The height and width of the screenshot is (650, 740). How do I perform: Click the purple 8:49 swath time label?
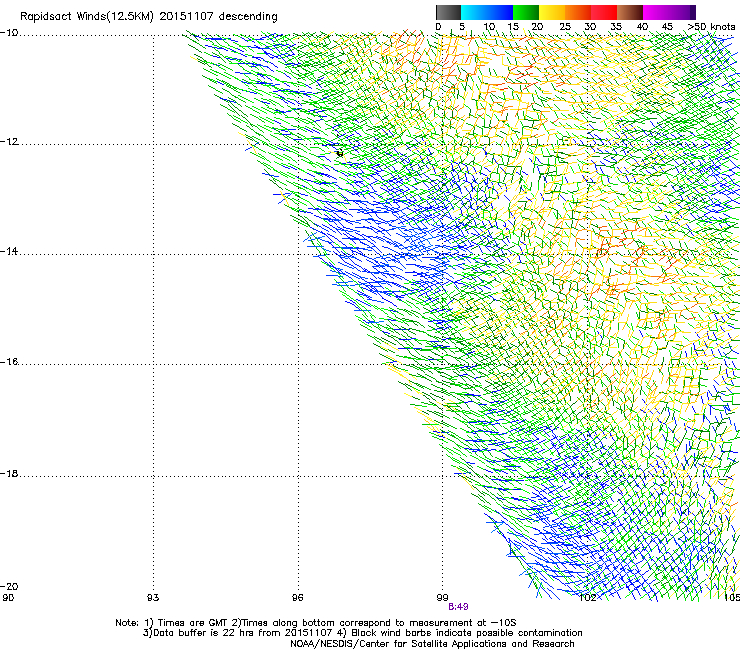point(458,607)
